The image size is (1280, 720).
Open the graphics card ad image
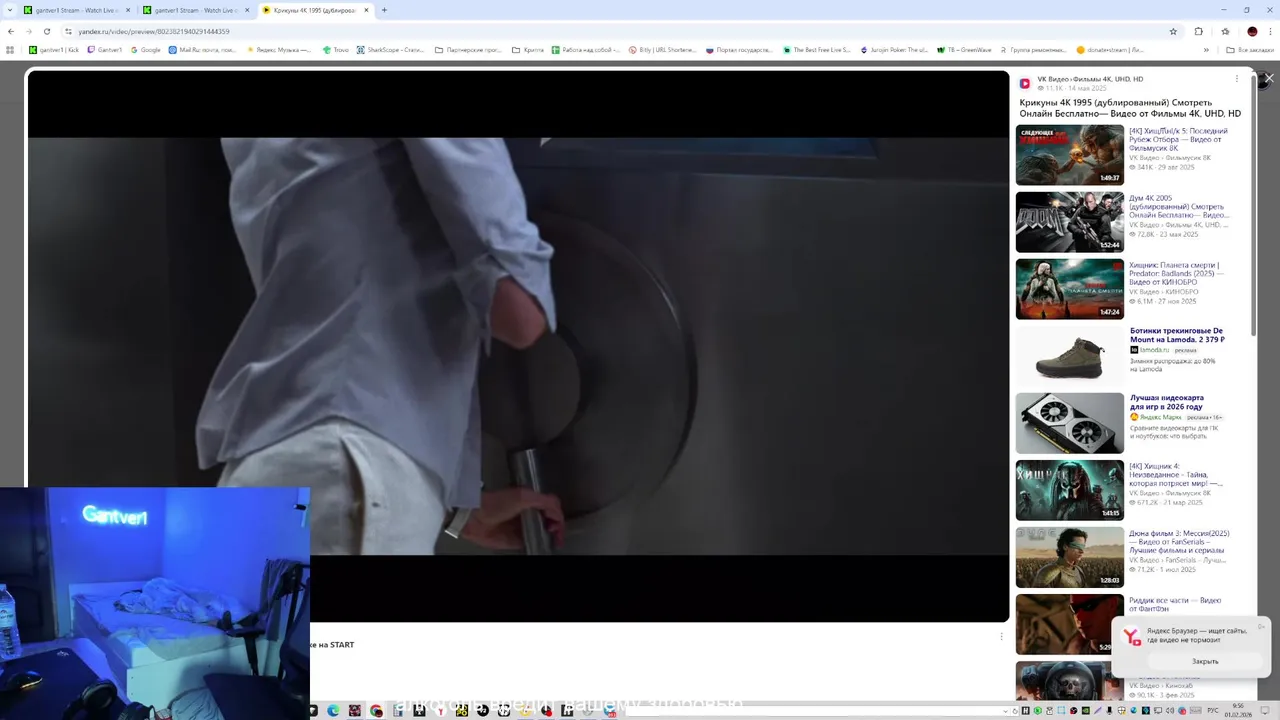pos(1070,423)
